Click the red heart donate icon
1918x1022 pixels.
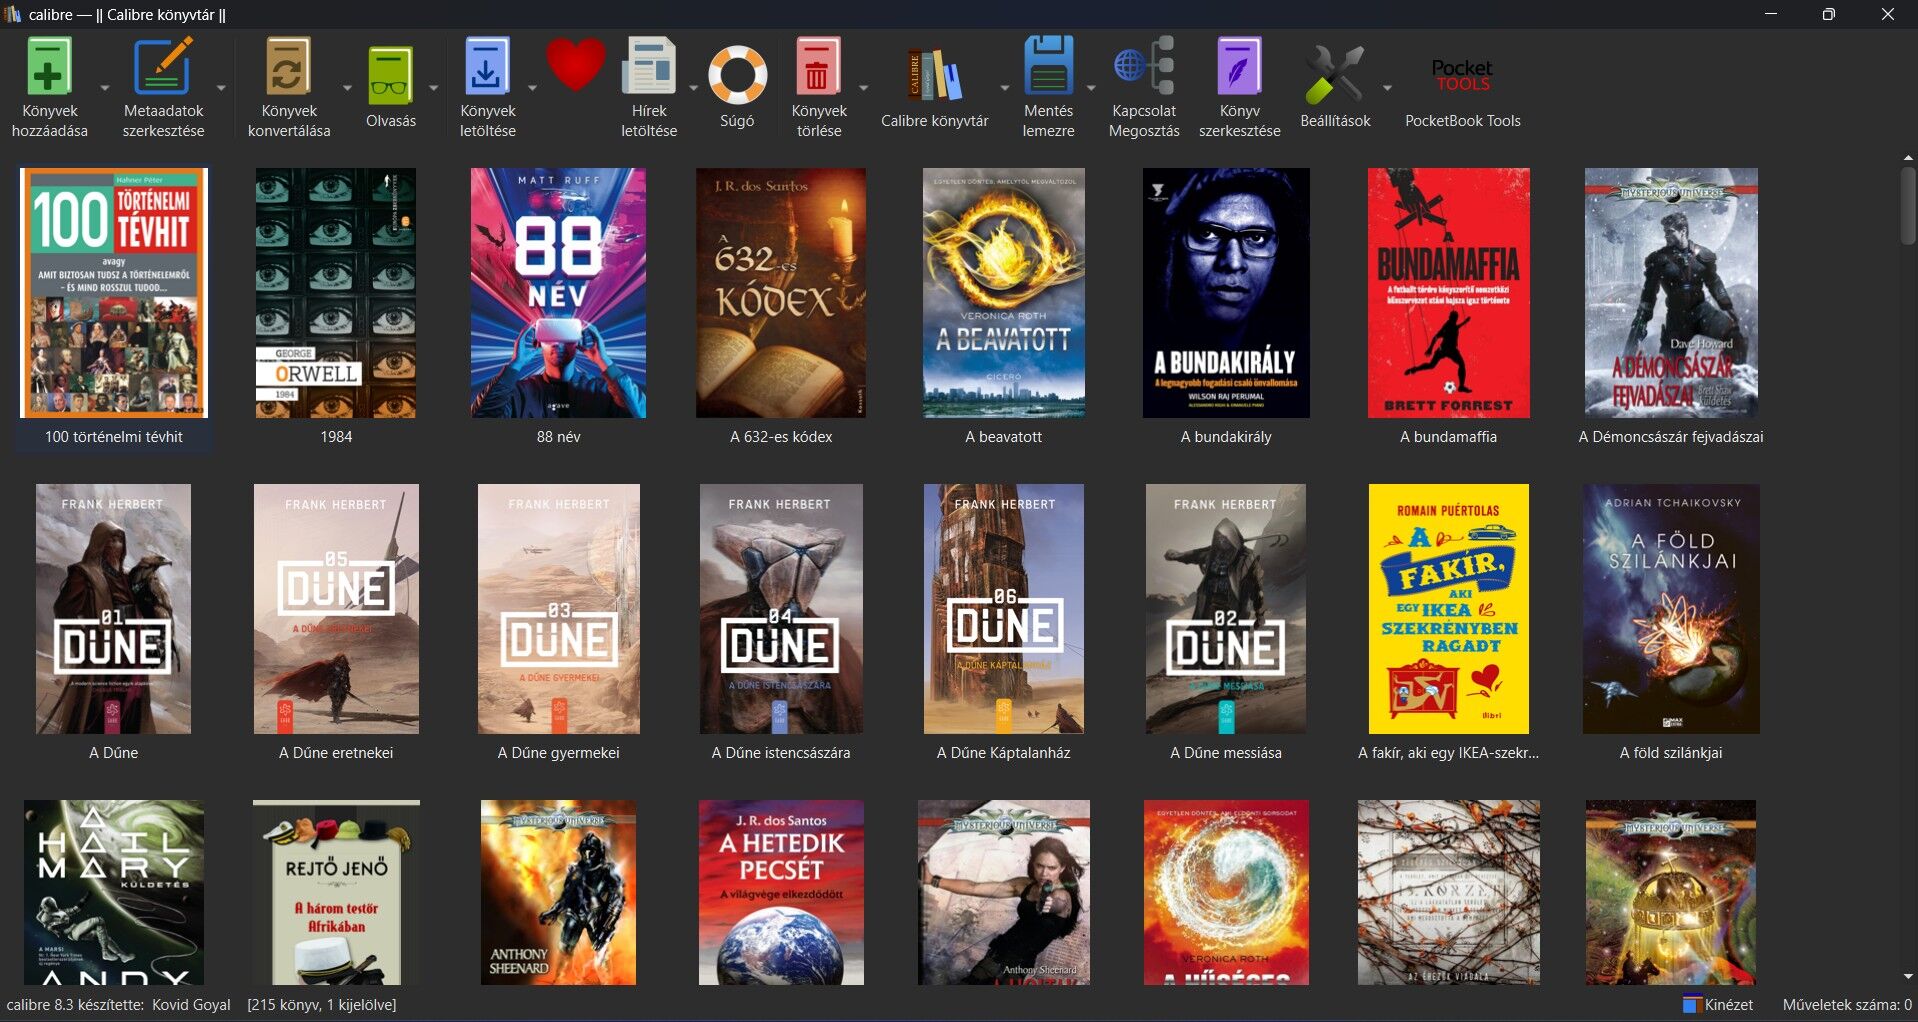pos(575,66)
